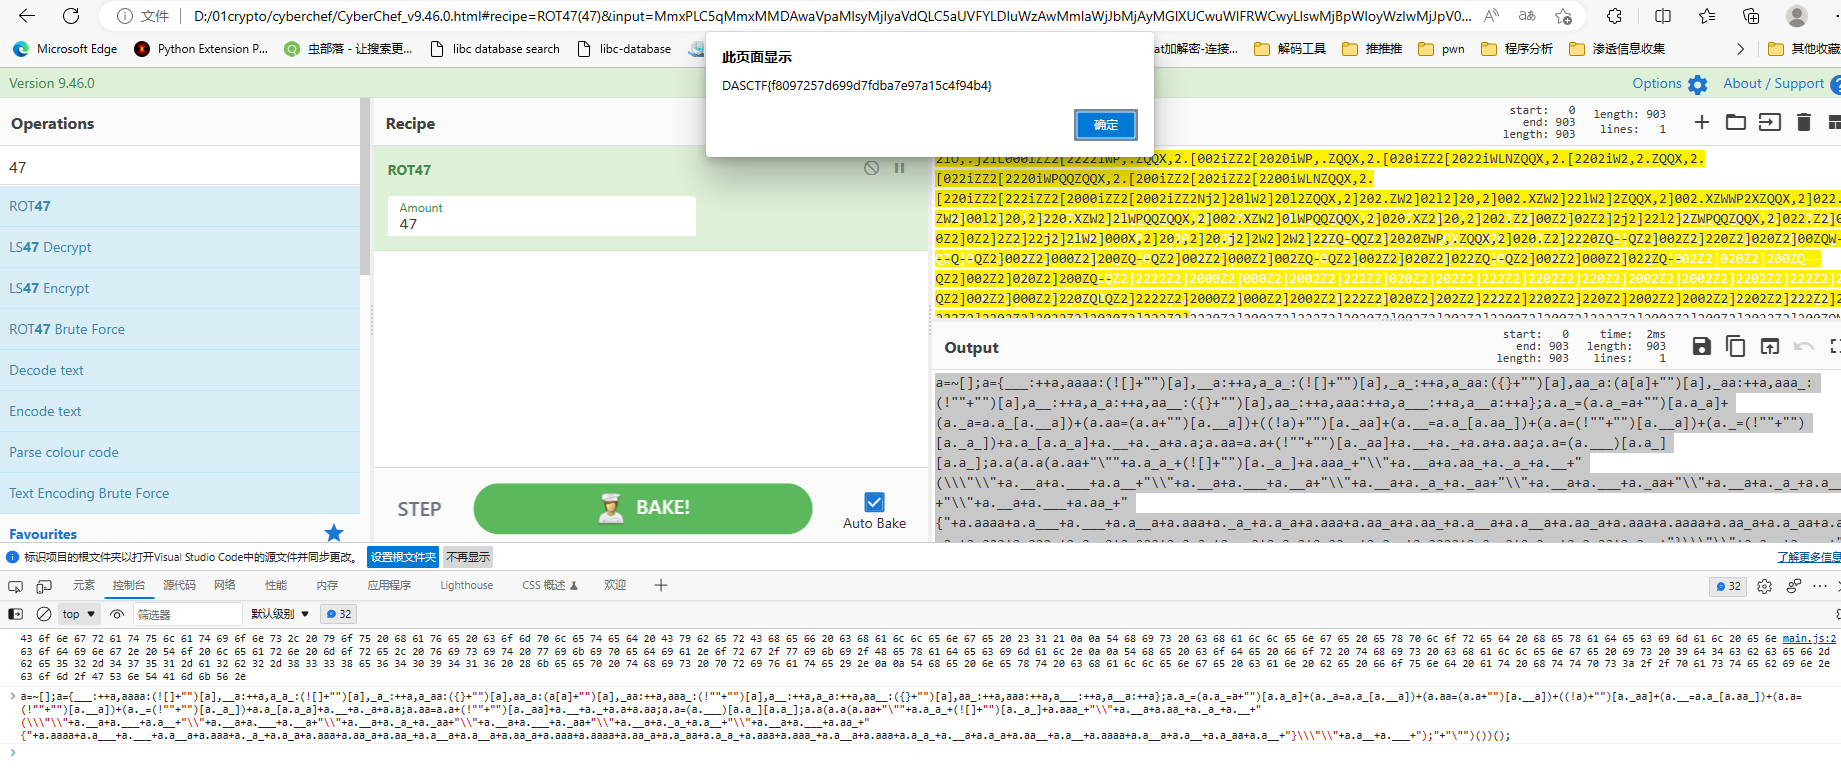
Task: Open the top context dropdown in console
Action: tap(79, 614)
